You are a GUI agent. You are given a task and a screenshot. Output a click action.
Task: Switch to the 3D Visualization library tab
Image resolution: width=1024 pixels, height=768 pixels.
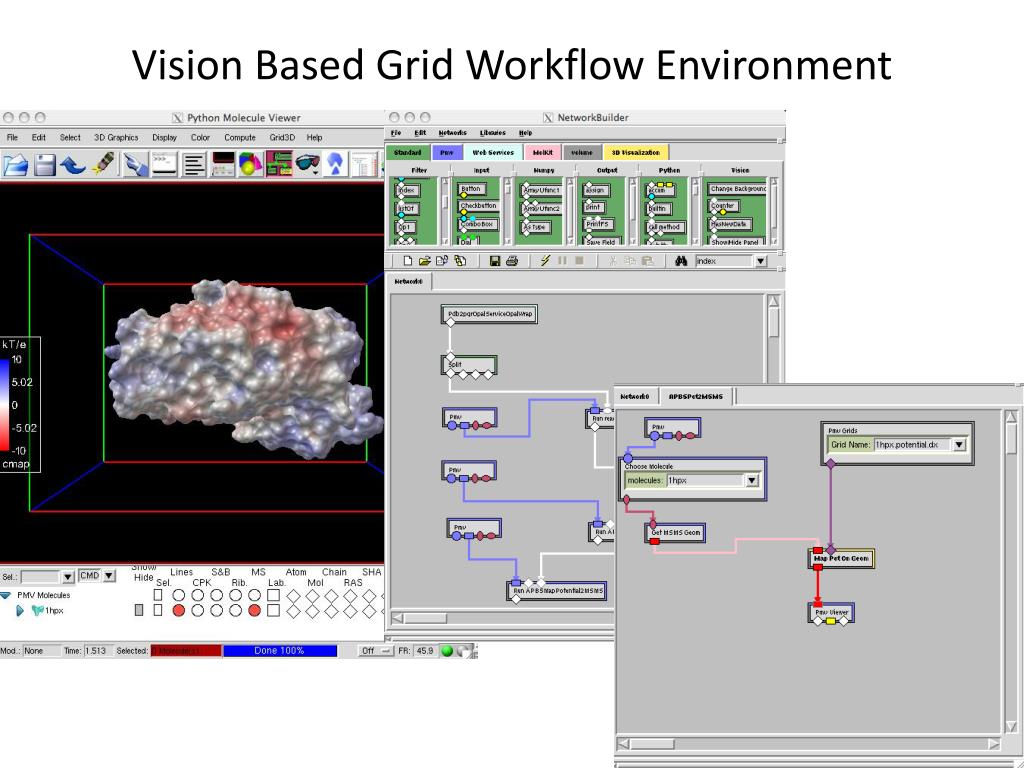click(635, 152)
